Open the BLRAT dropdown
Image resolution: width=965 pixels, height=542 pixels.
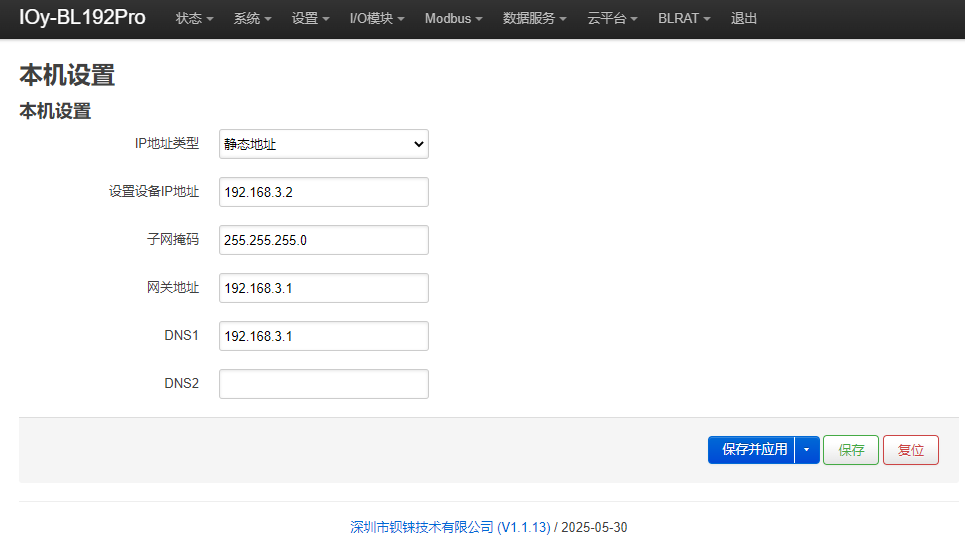[684, 18]
